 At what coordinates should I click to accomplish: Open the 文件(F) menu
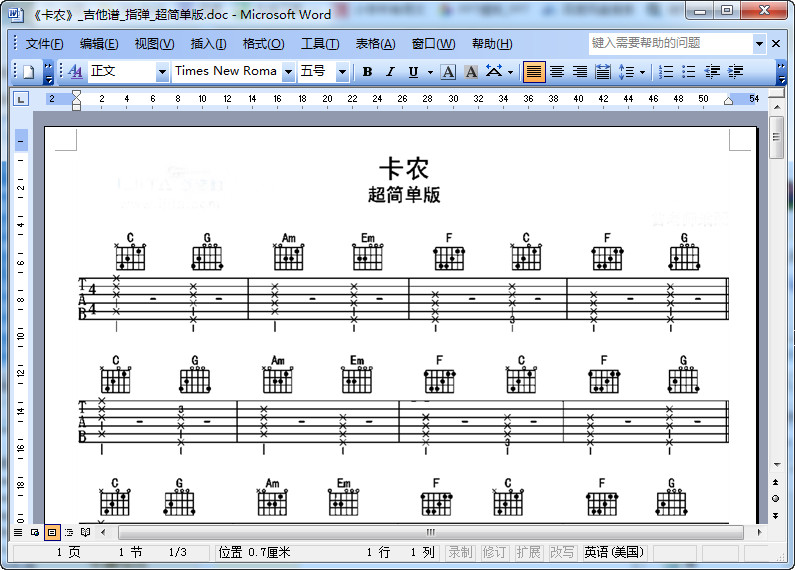45,44
